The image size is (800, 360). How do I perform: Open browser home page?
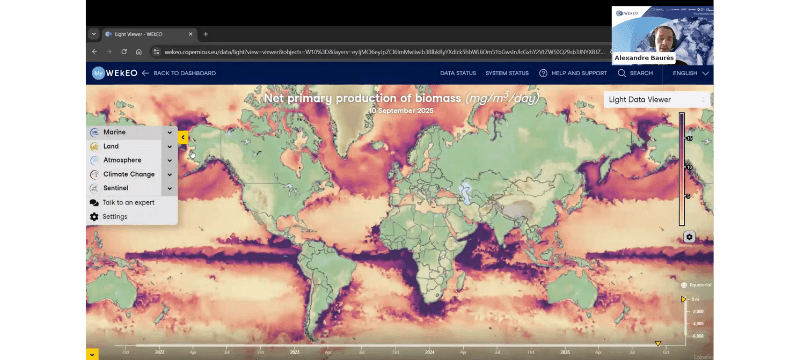(139, 52)
